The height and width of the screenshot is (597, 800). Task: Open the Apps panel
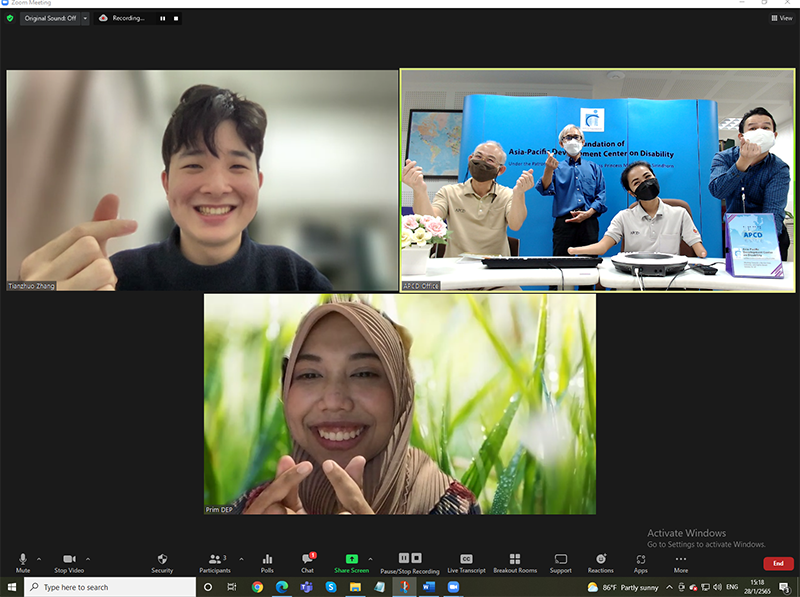(x=640, y=562)
